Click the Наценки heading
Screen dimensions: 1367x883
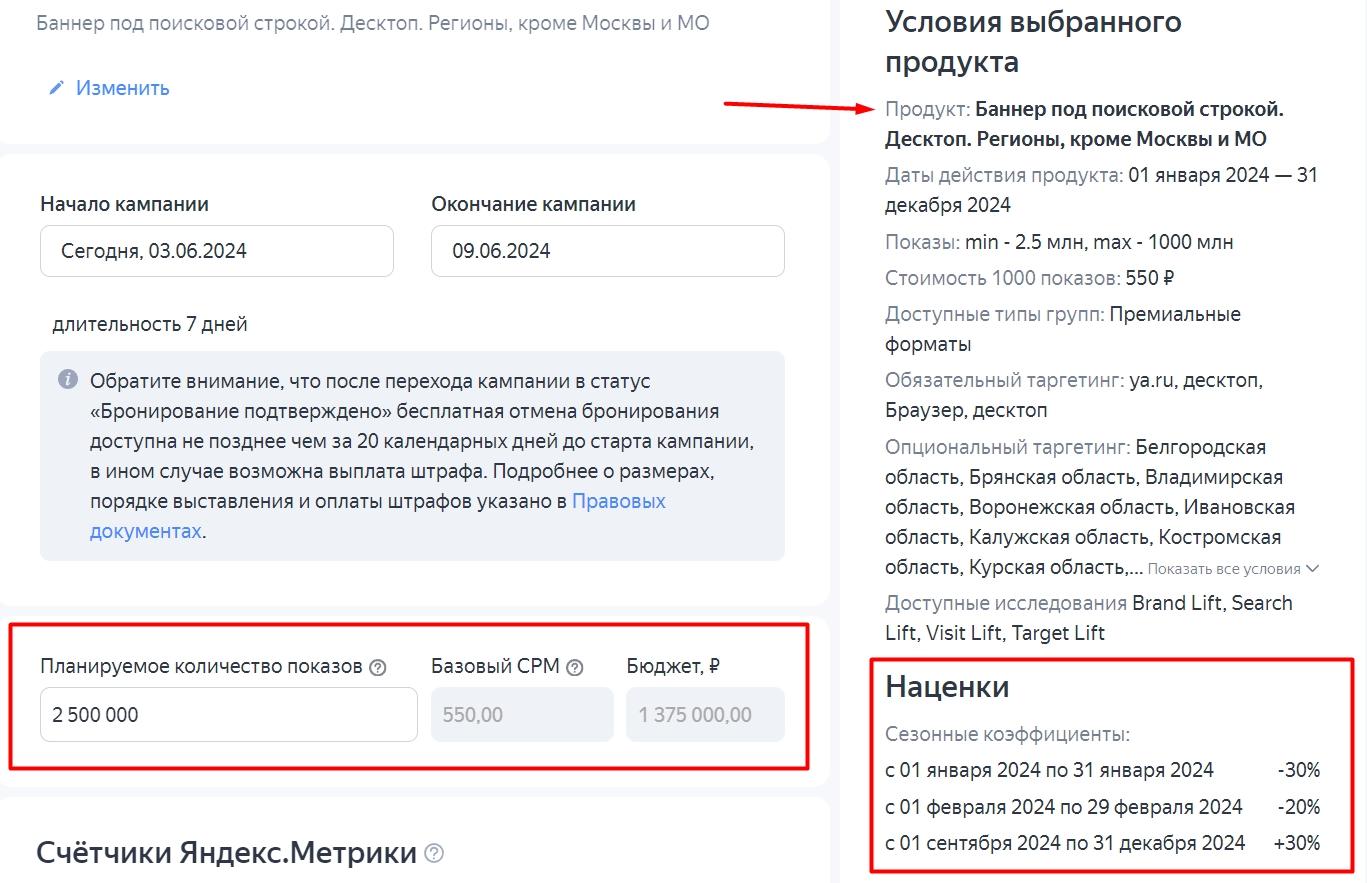(x=947, y=687)
